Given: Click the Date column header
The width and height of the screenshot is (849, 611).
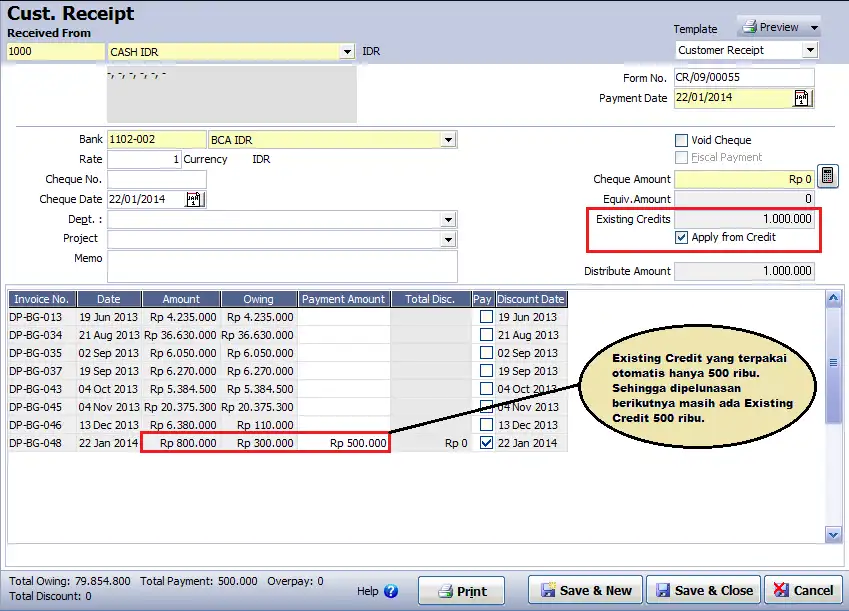Looking at the screenshot, I should pyautogui.click(x=109, y=299).
